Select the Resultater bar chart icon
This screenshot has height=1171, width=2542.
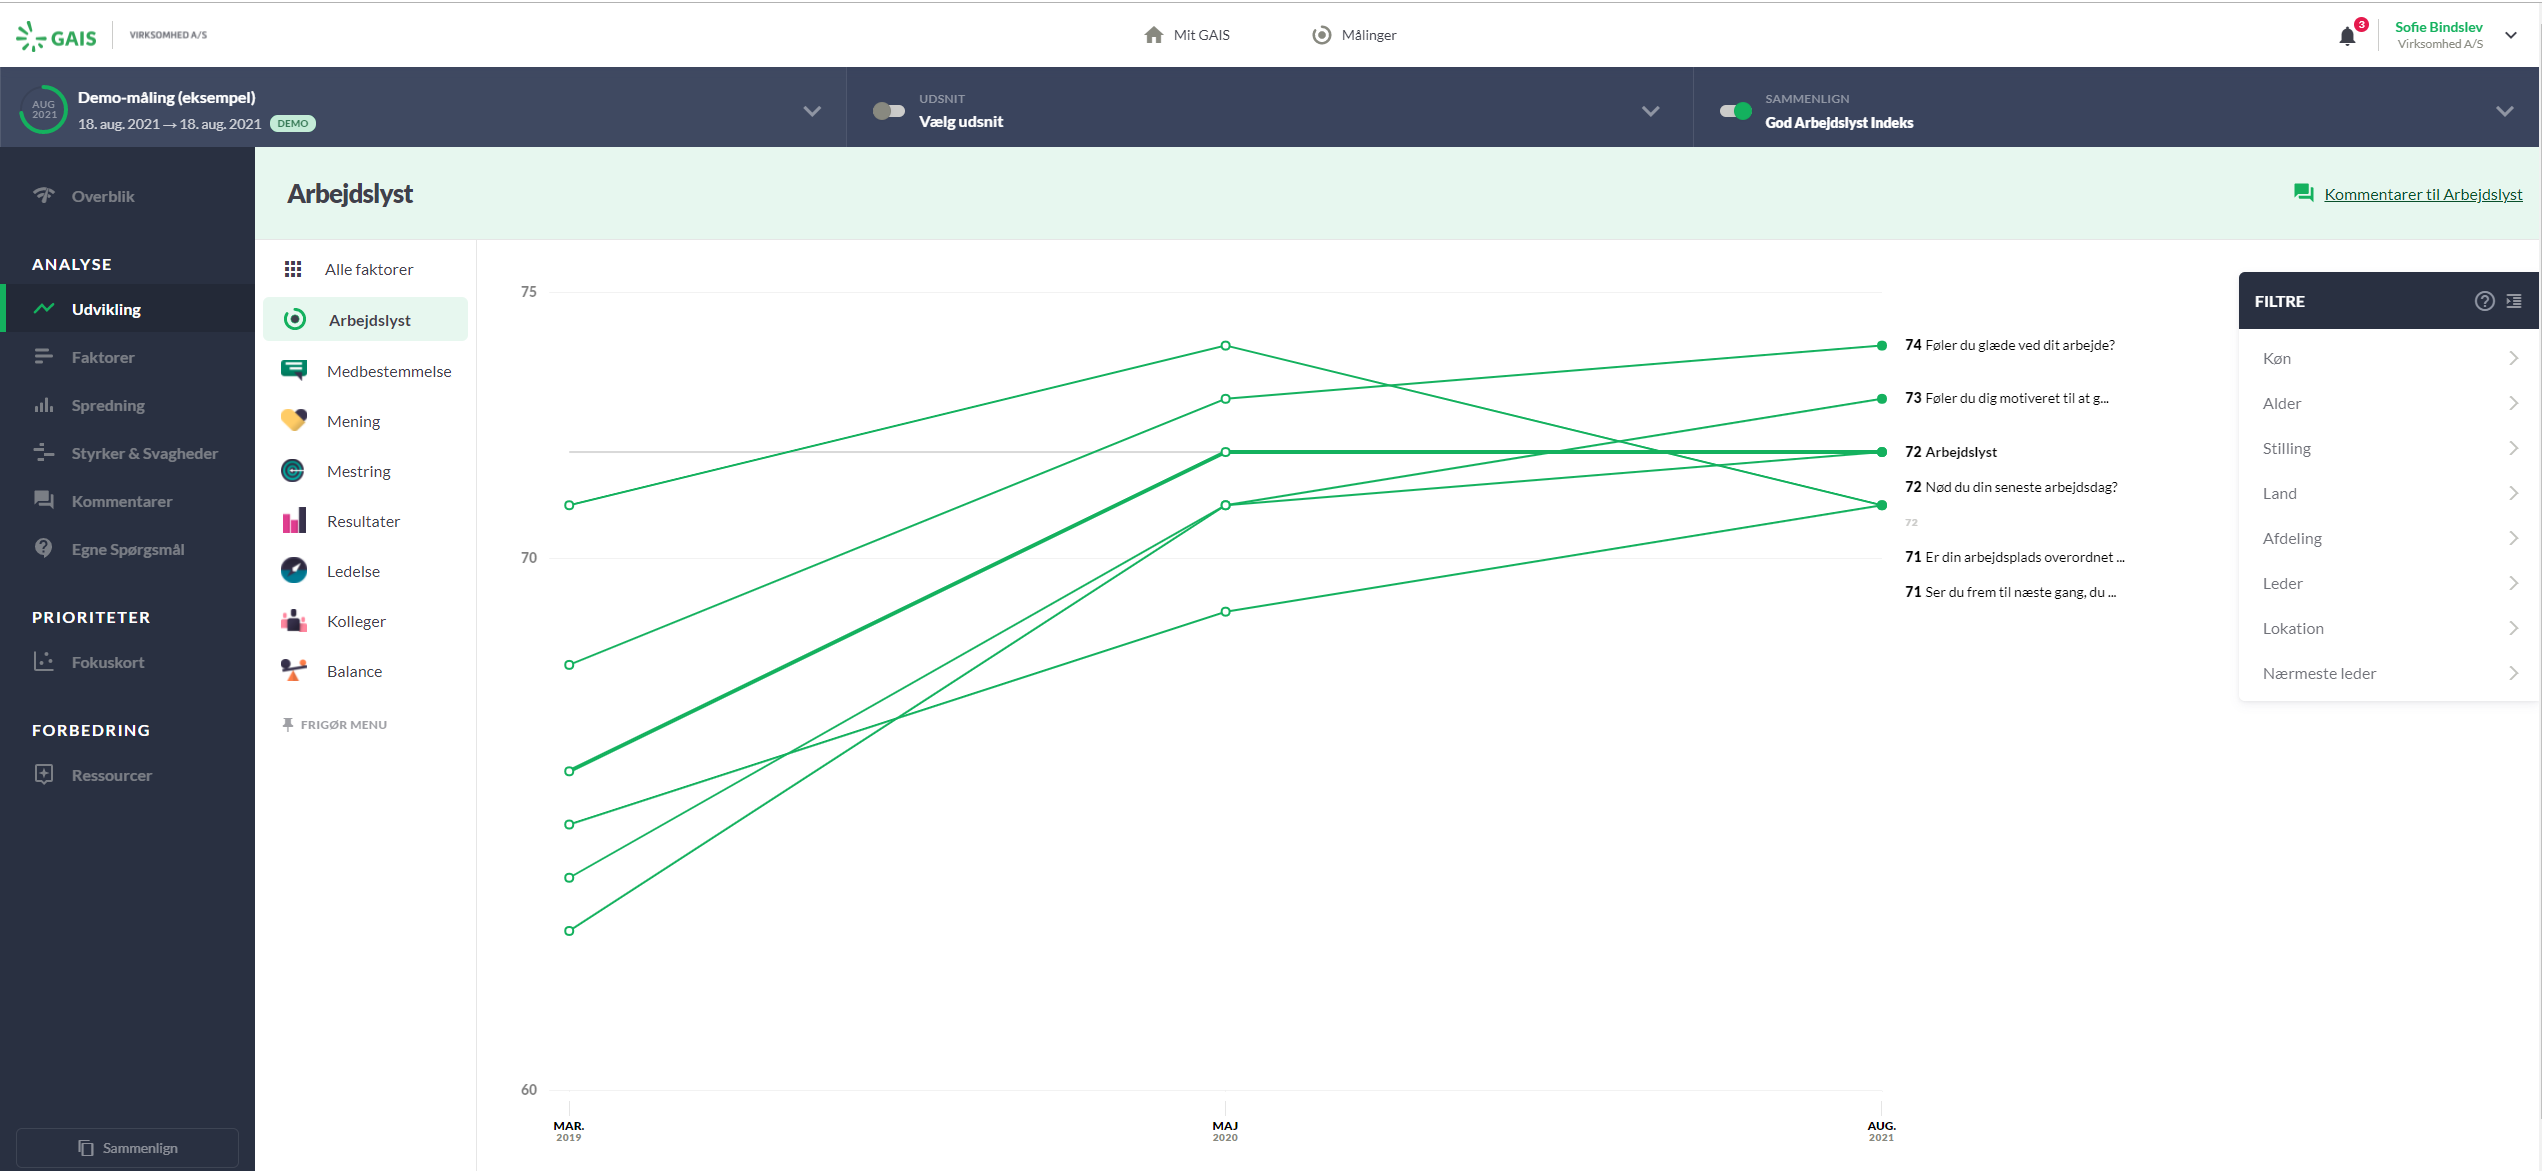pyautogui.click(x=294, y=521)
